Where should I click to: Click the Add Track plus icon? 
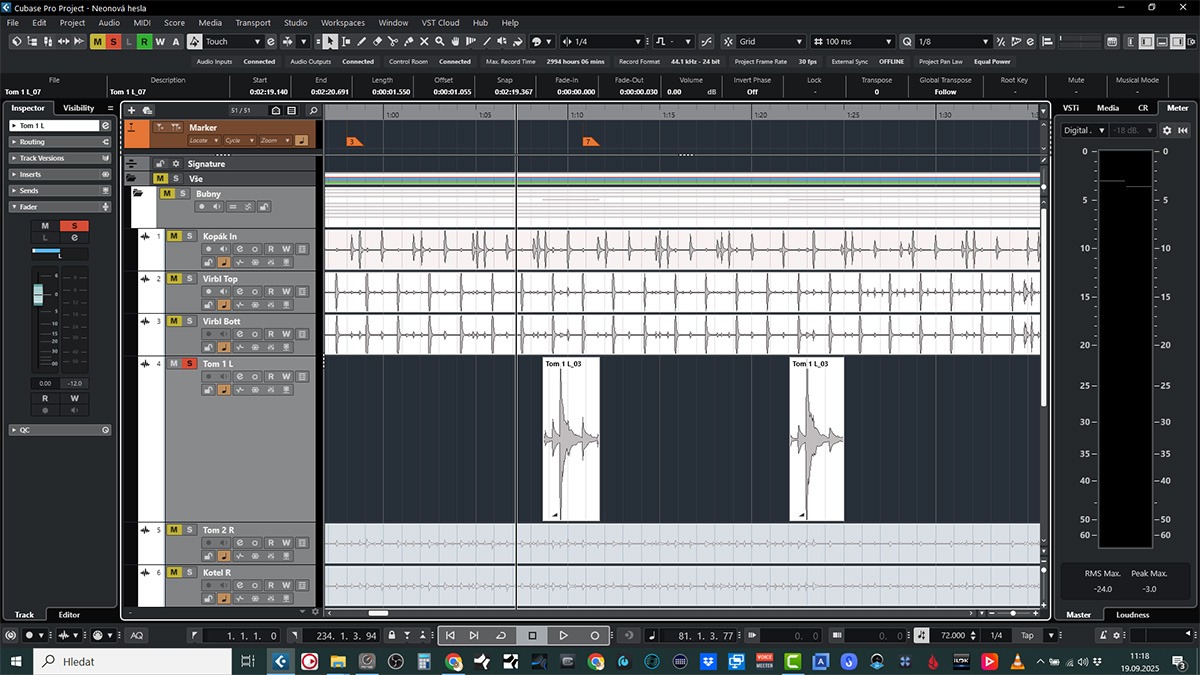coord(131,110)
